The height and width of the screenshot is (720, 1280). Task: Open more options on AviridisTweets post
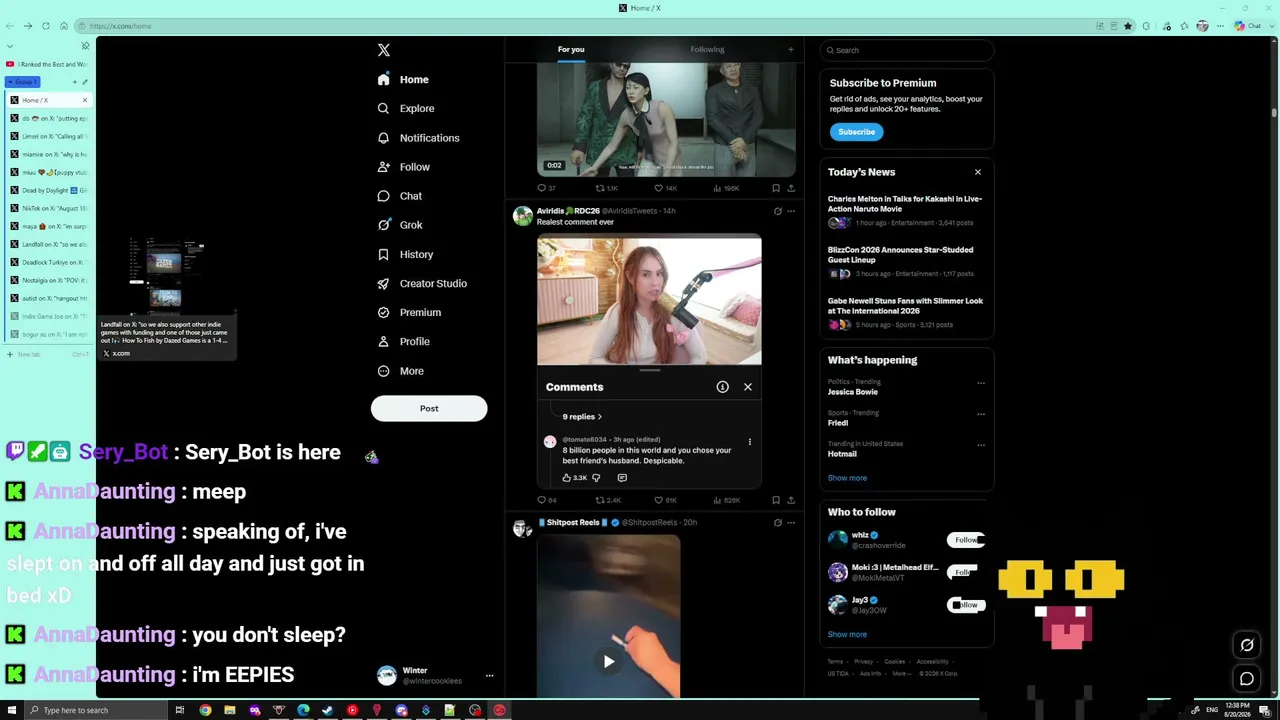[790, 211]
